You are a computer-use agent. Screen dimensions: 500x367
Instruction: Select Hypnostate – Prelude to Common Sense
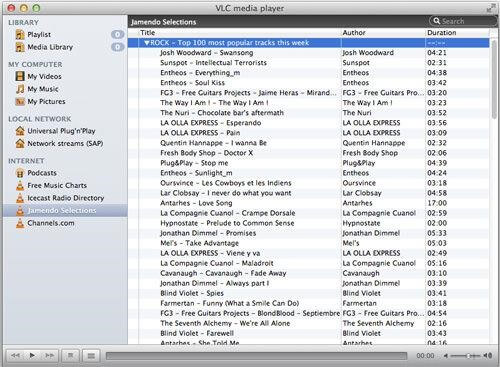227,223
